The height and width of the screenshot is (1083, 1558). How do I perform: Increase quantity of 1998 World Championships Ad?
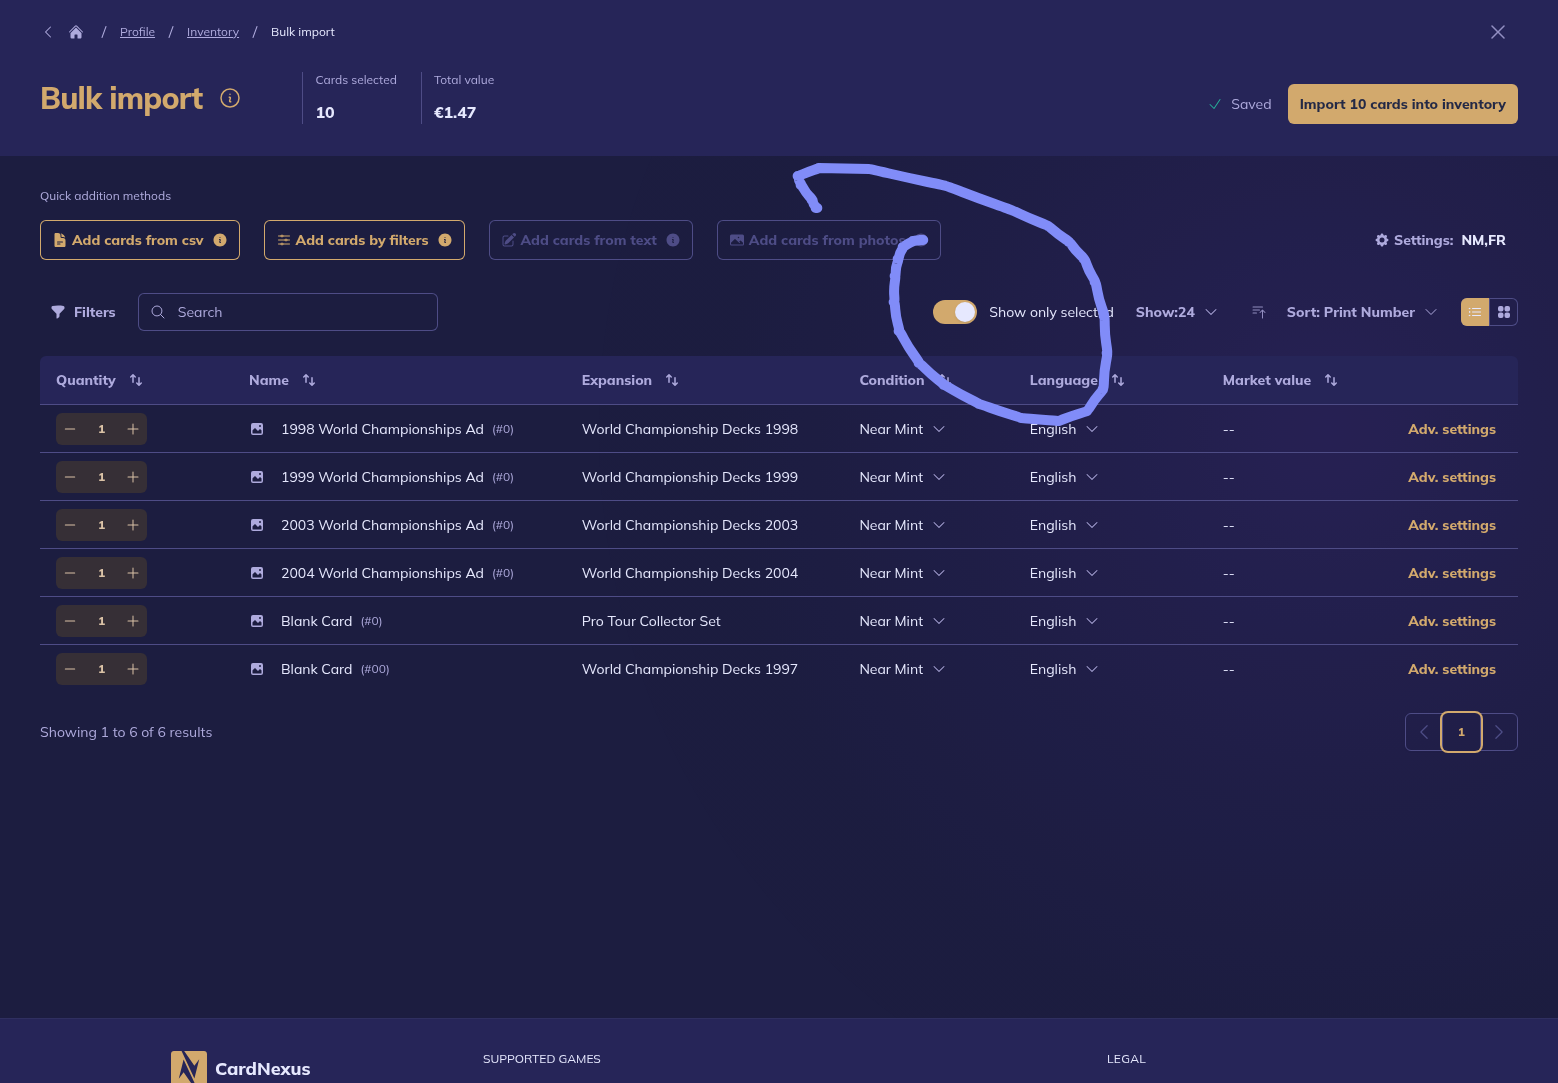click(133, 429)
